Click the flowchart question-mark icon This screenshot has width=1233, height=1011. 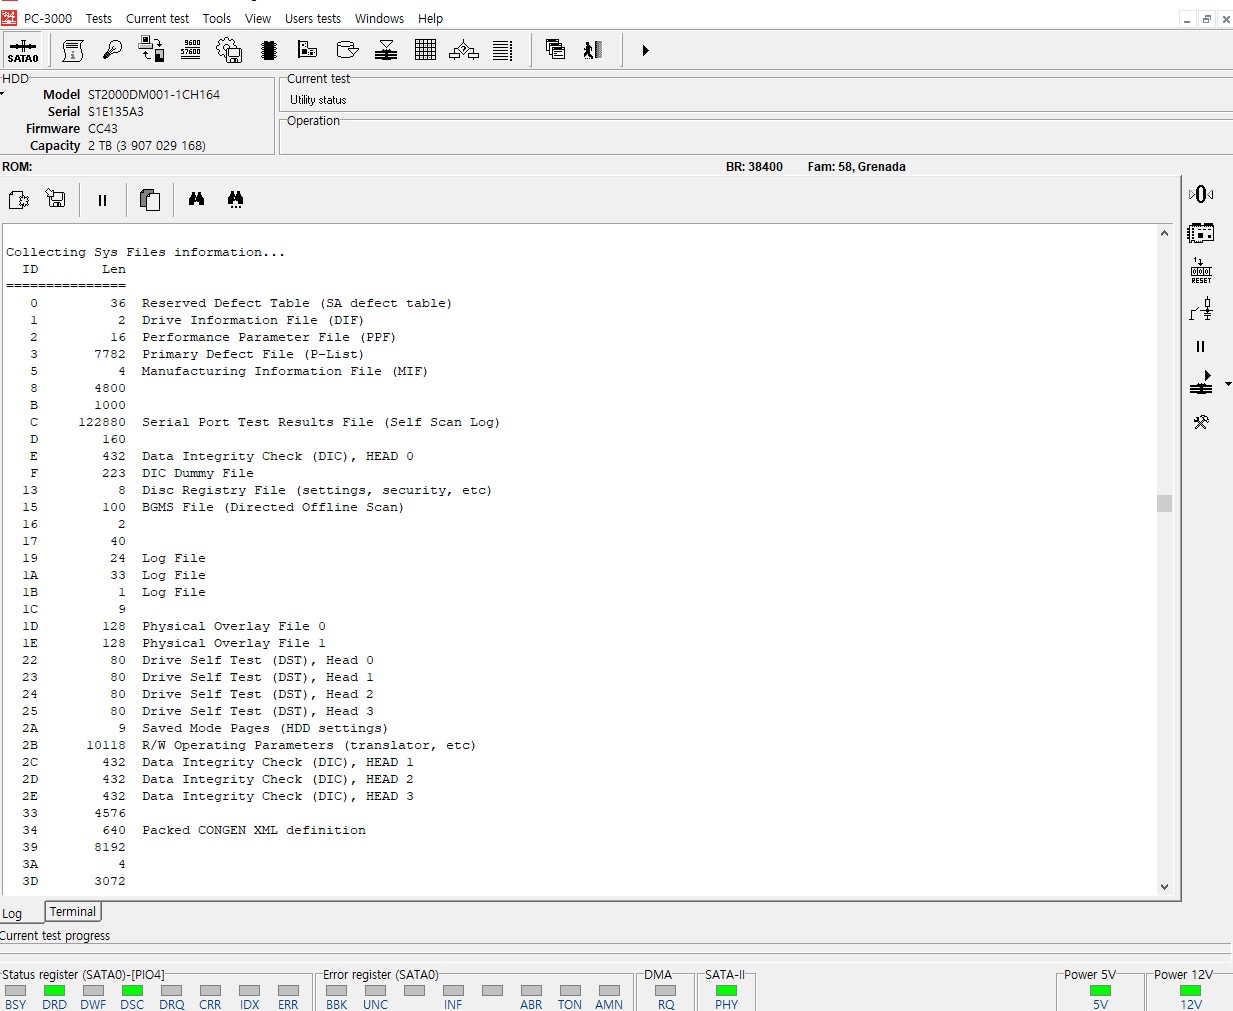[464, 50]
